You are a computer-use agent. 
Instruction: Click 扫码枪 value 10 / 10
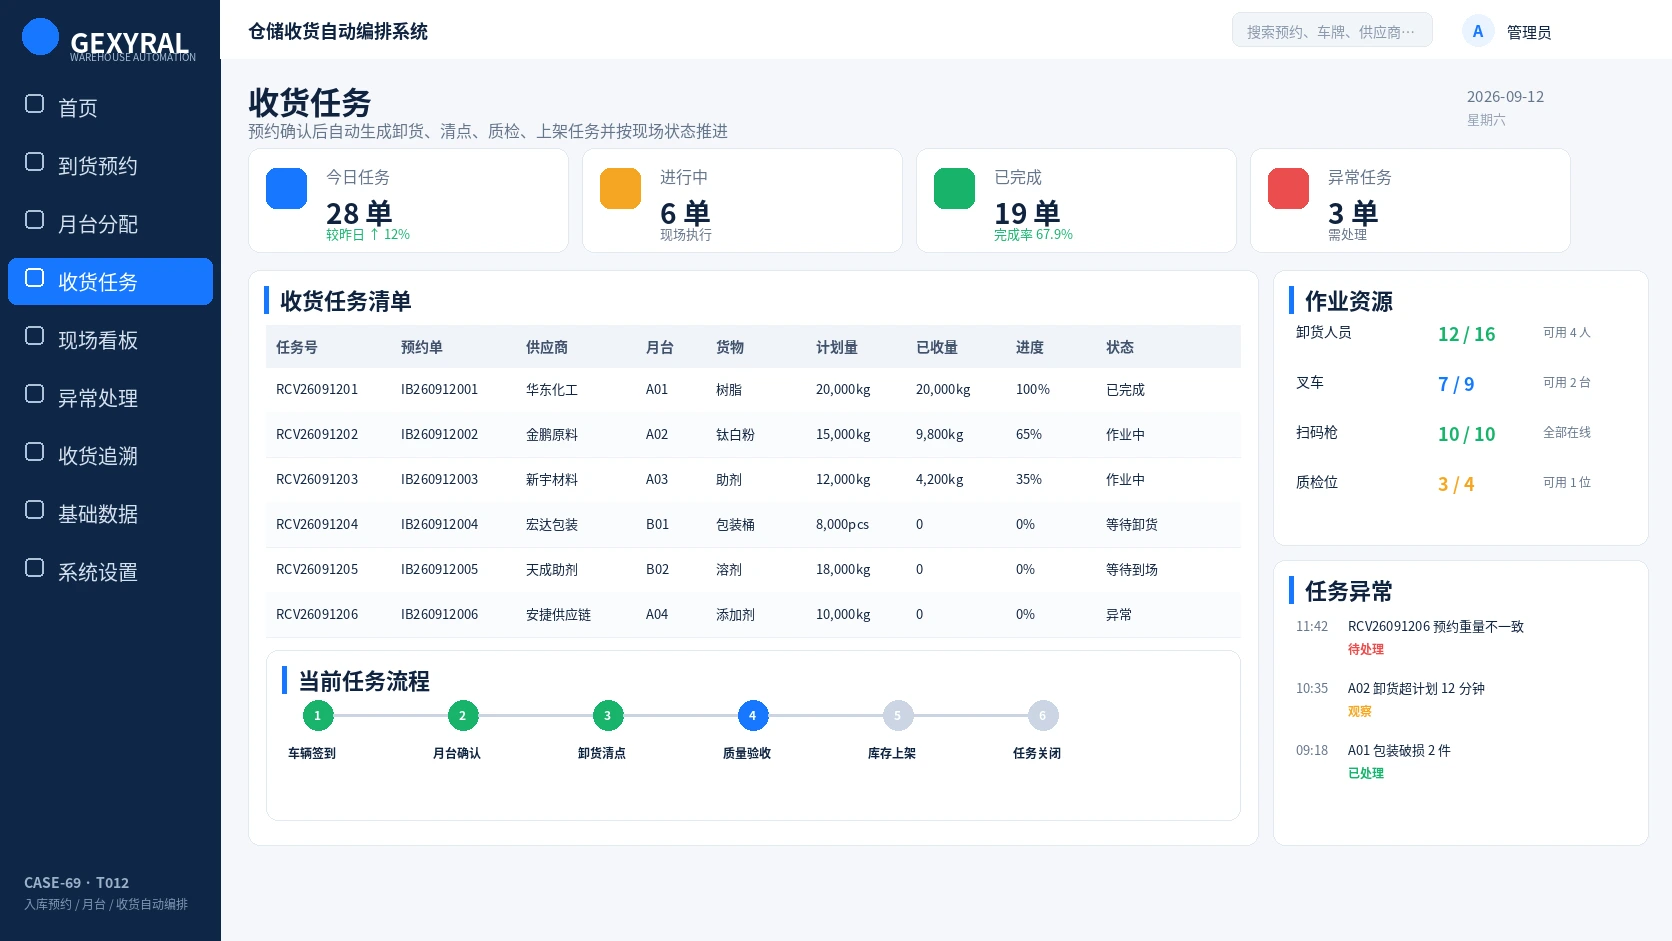(x=1467, y=434)
